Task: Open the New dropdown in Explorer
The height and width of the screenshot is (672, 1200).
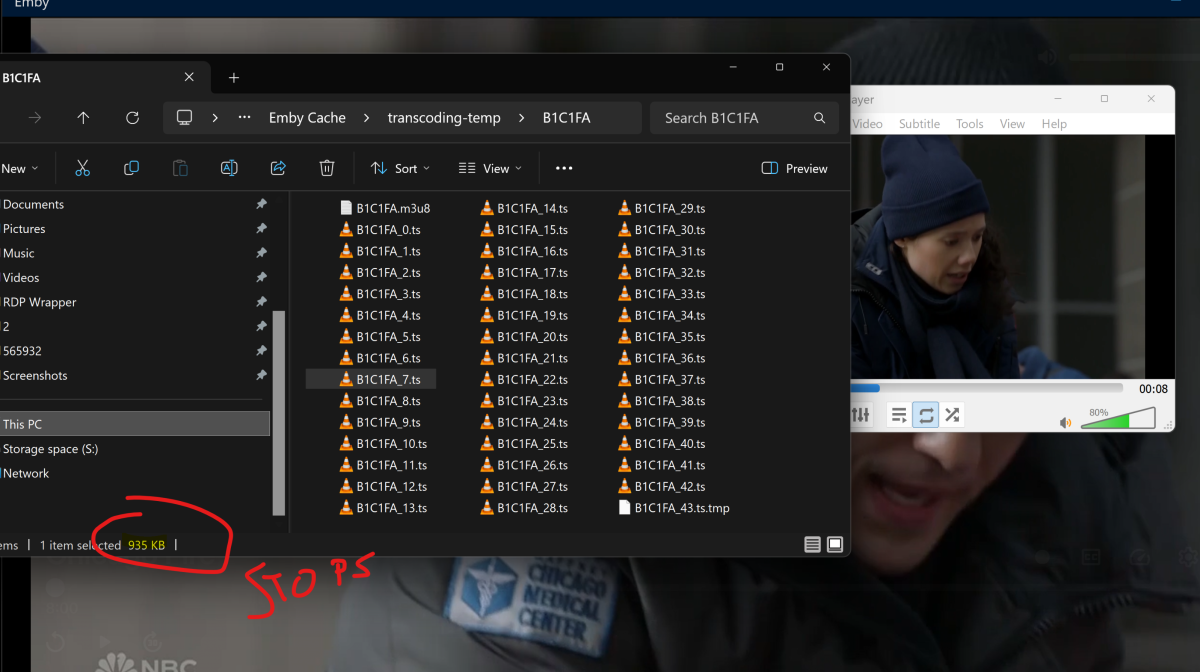Action: (19, 168)
